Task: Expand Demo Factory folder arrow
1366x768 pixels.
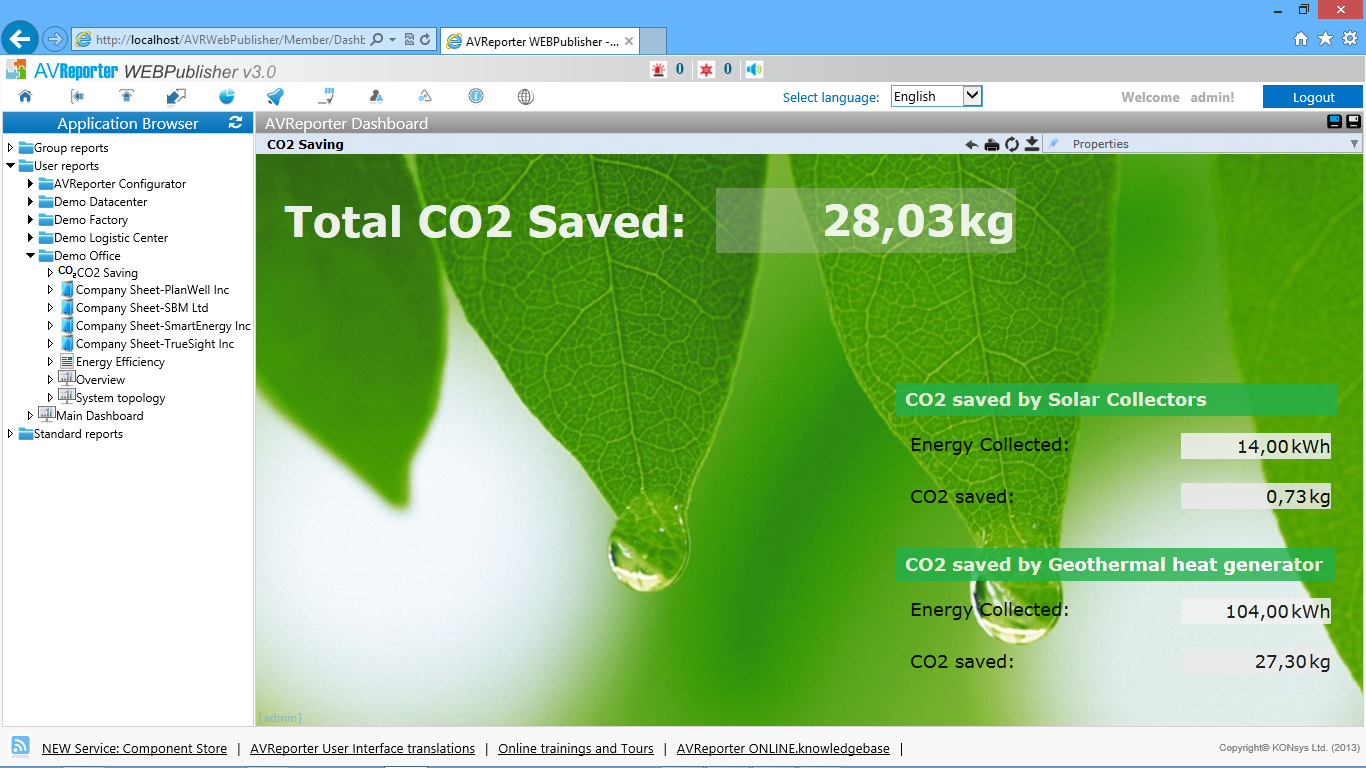Action: pyautogui.click(x=30, y=220)
